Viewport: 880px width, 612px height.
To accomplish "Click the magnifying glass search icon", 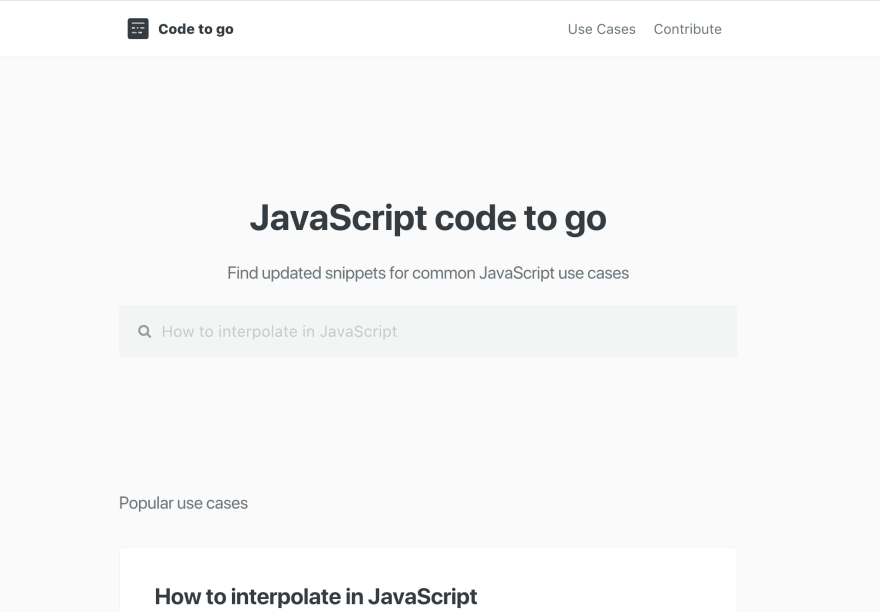I will [144, 331].
